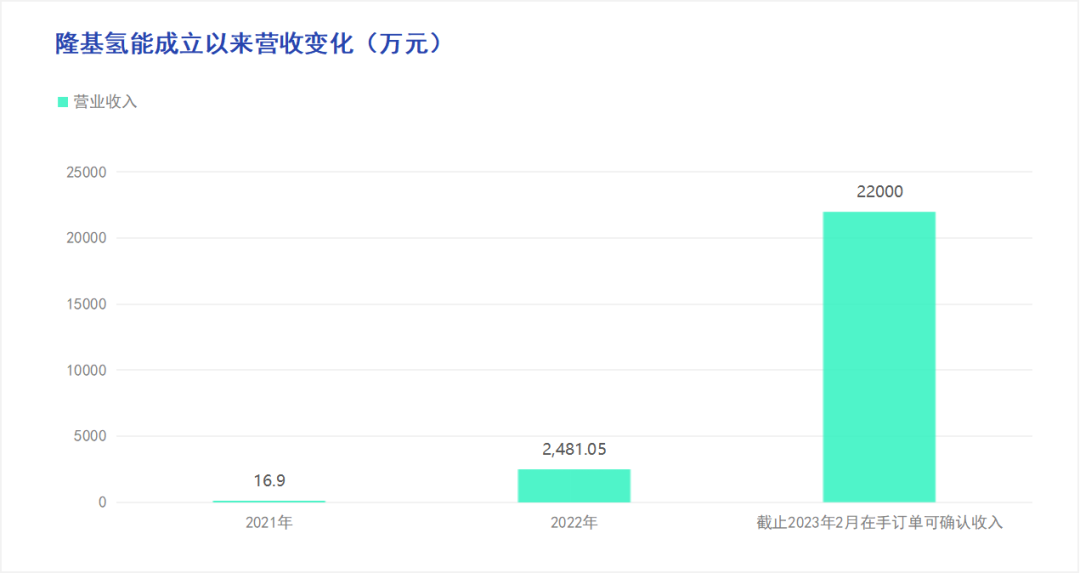This screenshot has width=1080, height=573.
Task: Click the 2022年 x-axis label
Action: pyautogui.click(x=574, y=522)
